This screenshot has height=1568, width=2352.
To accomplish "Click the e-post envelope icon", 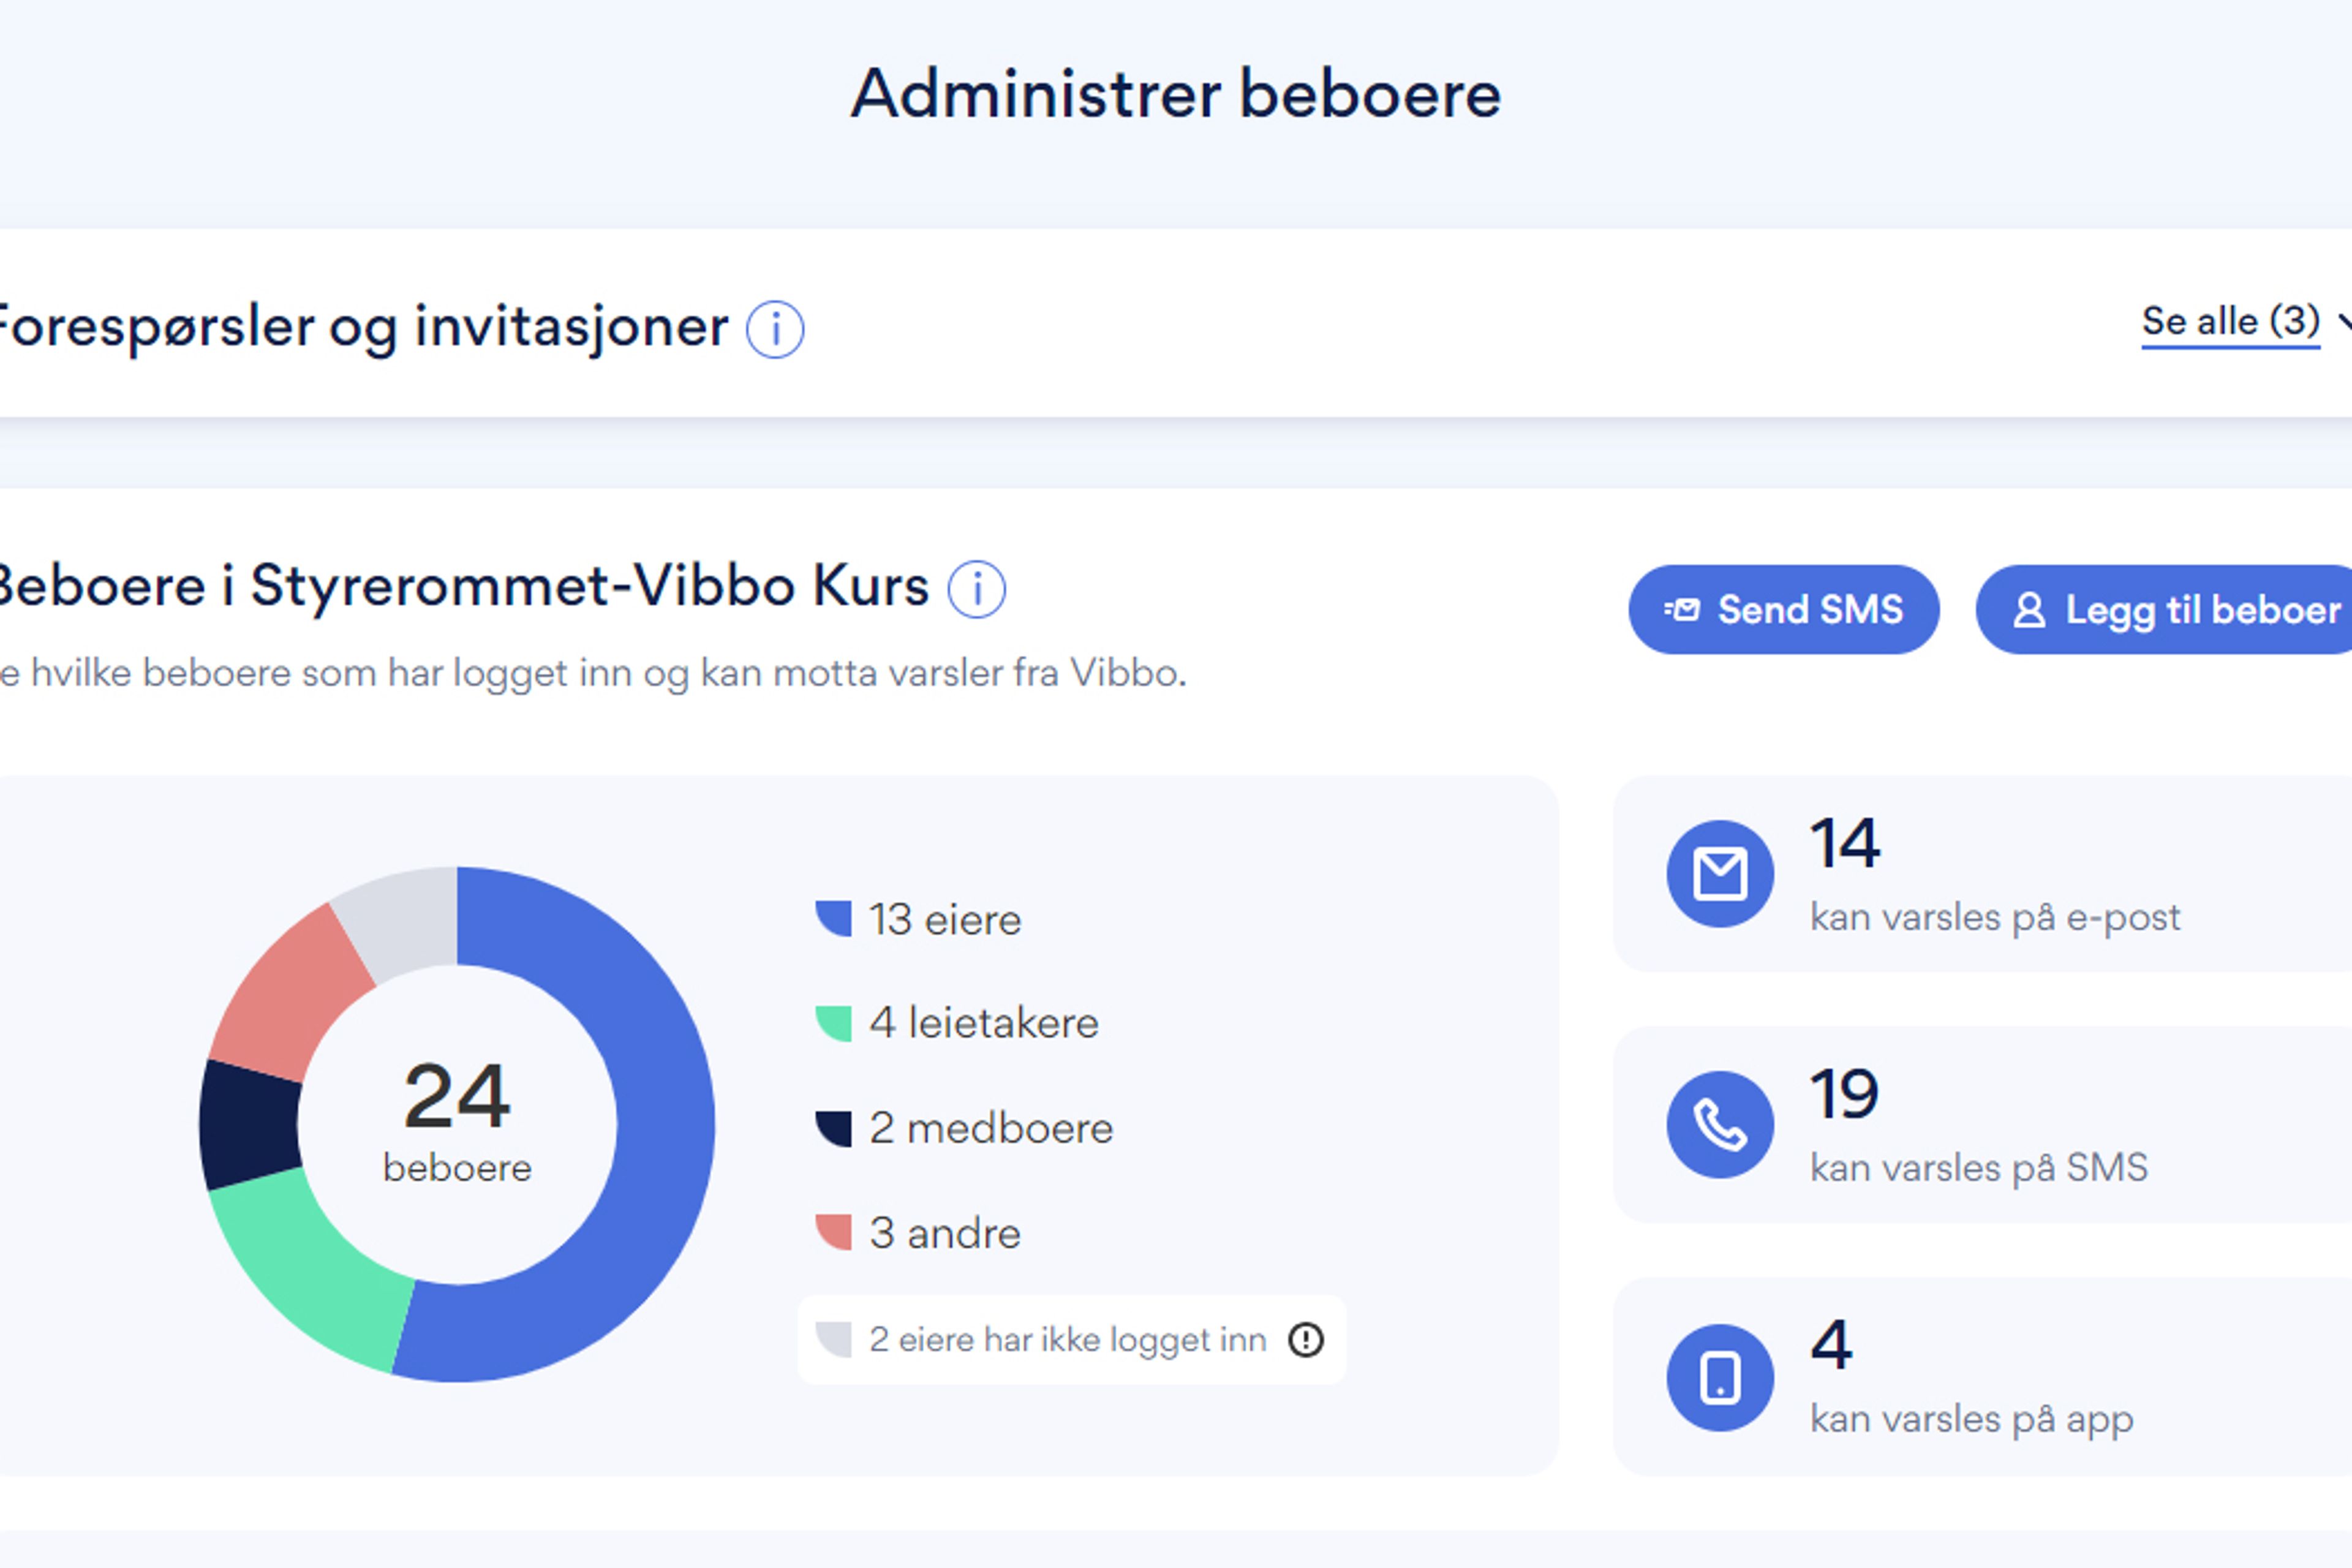I will tap(1720, 874).
